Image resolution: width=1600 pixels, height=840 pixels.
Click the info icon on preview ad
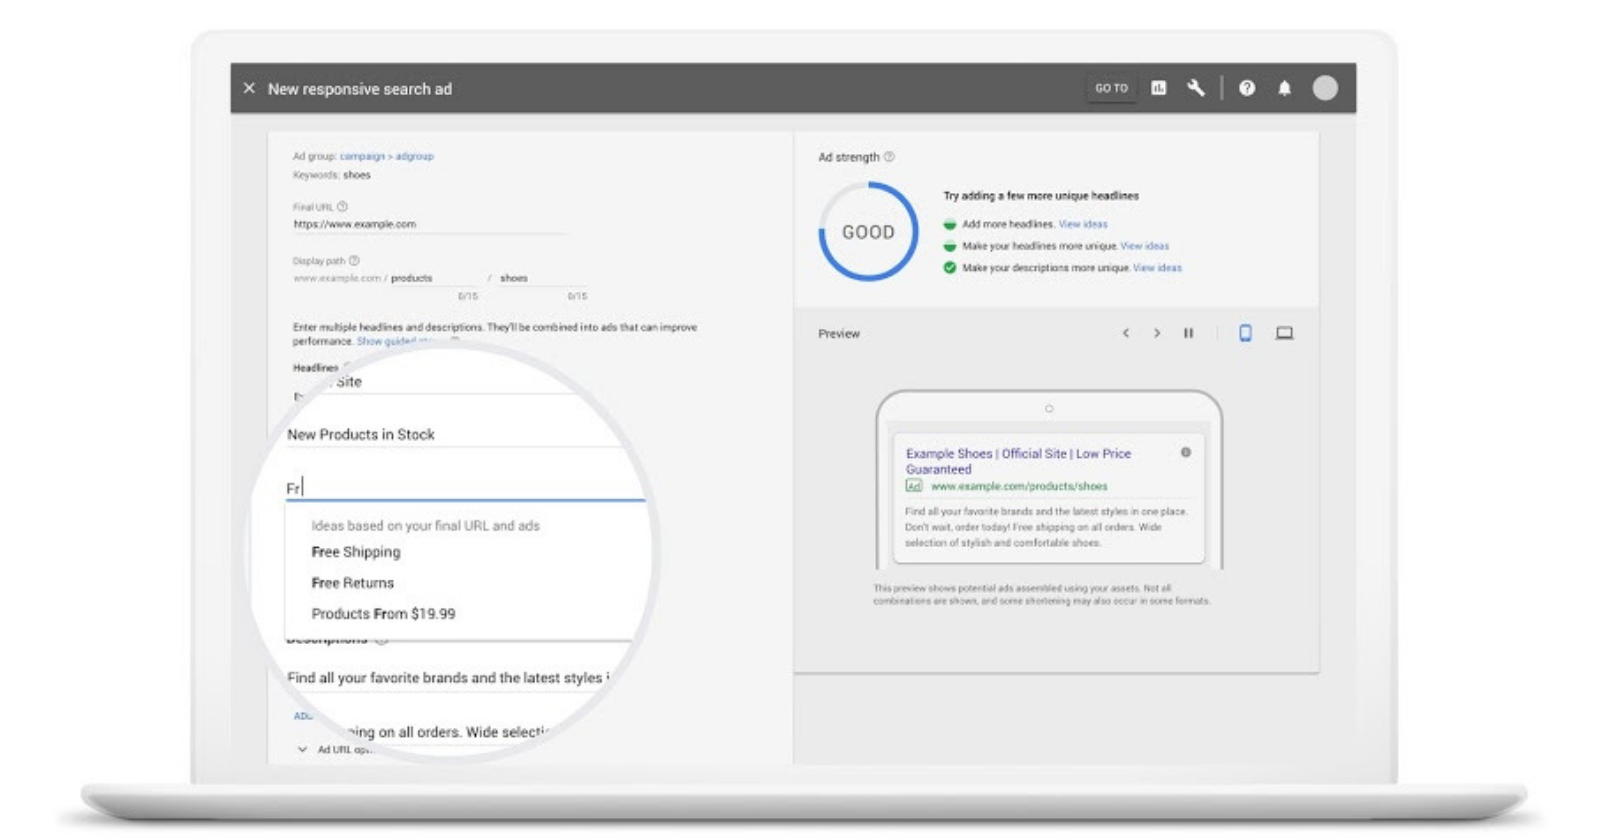1186,452
